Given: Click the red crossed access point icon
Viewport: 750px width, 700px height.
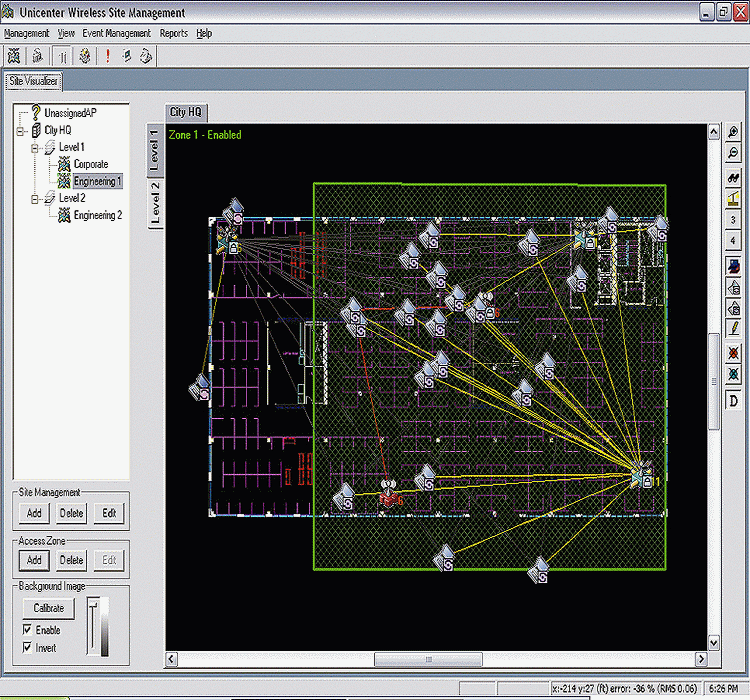Looking at the screenshot, I should (x=734, y=352).
